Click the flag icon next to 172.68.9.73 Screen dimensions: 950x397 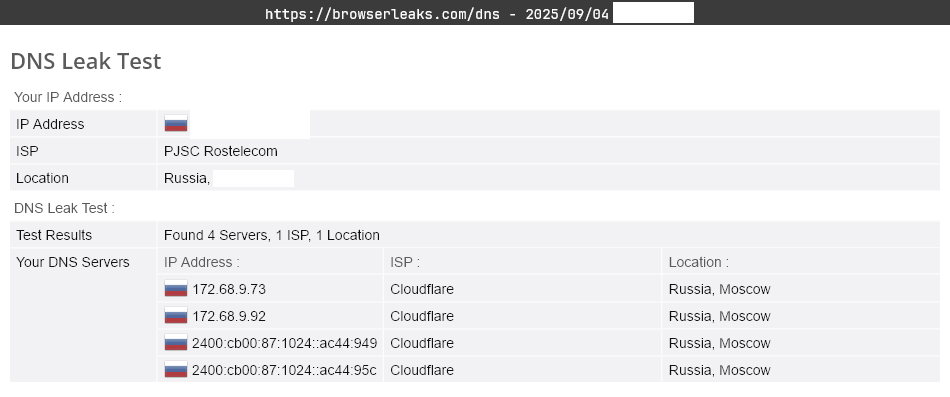pyautogui.click(x=176, y=289)
